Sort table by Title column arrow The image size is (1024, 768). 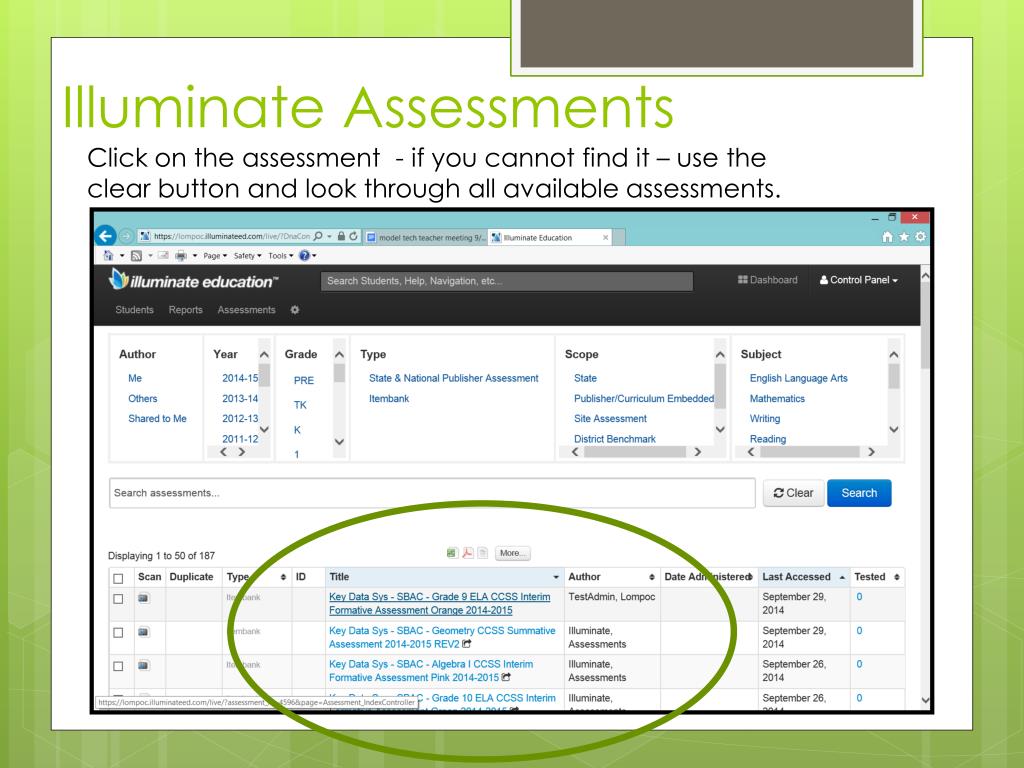pyautogui.click(x=556, y=577)
